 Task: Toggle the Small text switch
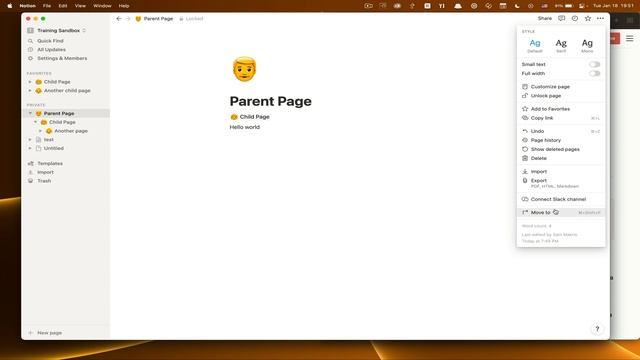click(x=594, y=64)
